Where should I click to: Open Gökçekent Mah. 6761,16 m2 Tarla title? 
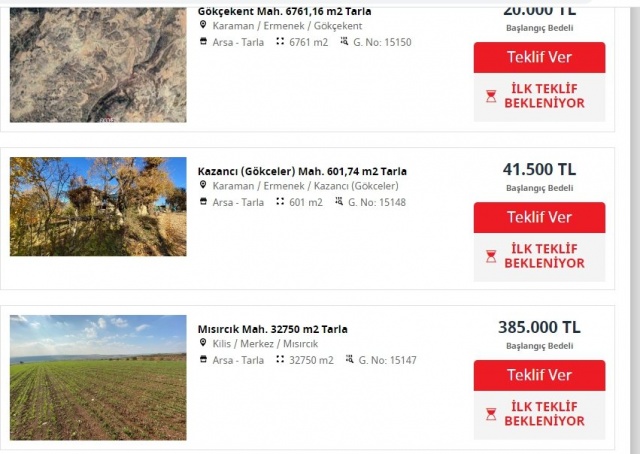(284, 11)
